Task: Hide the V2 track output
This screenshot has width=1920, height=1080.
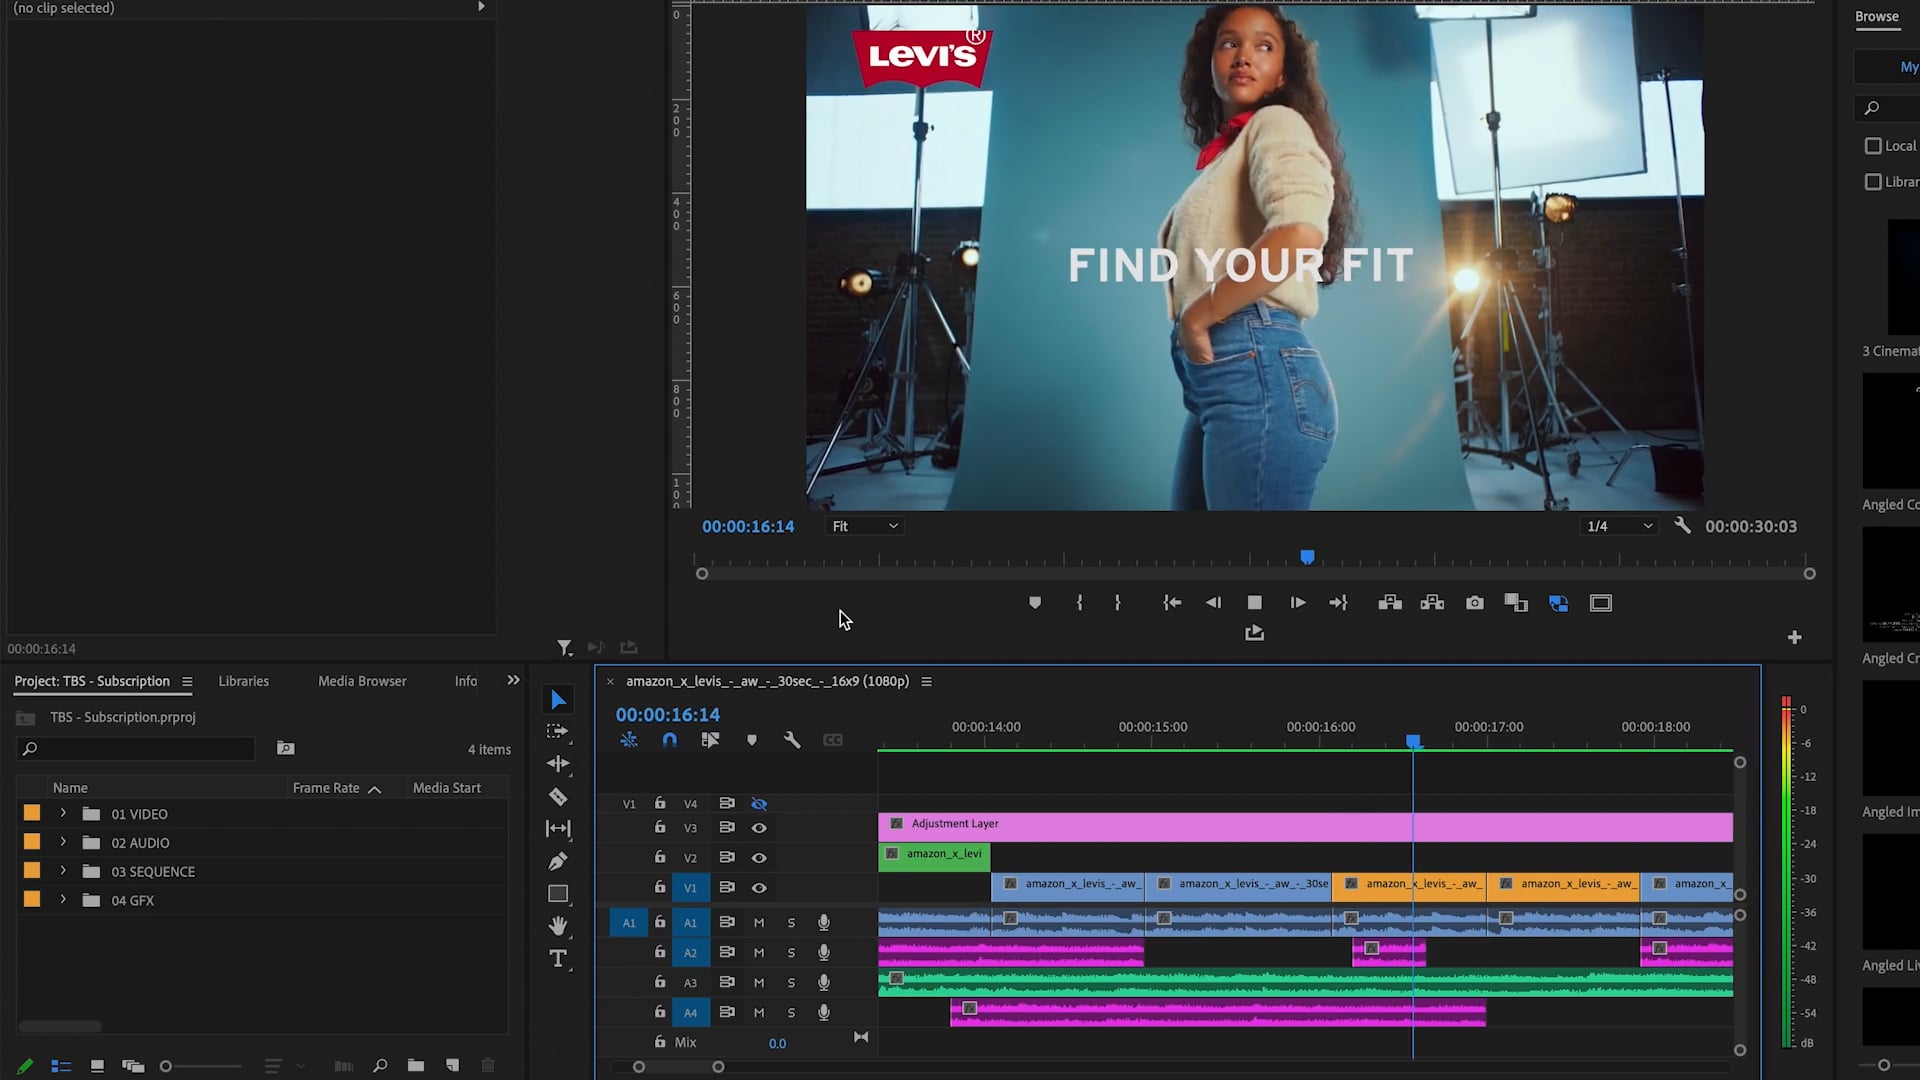Action: click(x=759, y=858)
